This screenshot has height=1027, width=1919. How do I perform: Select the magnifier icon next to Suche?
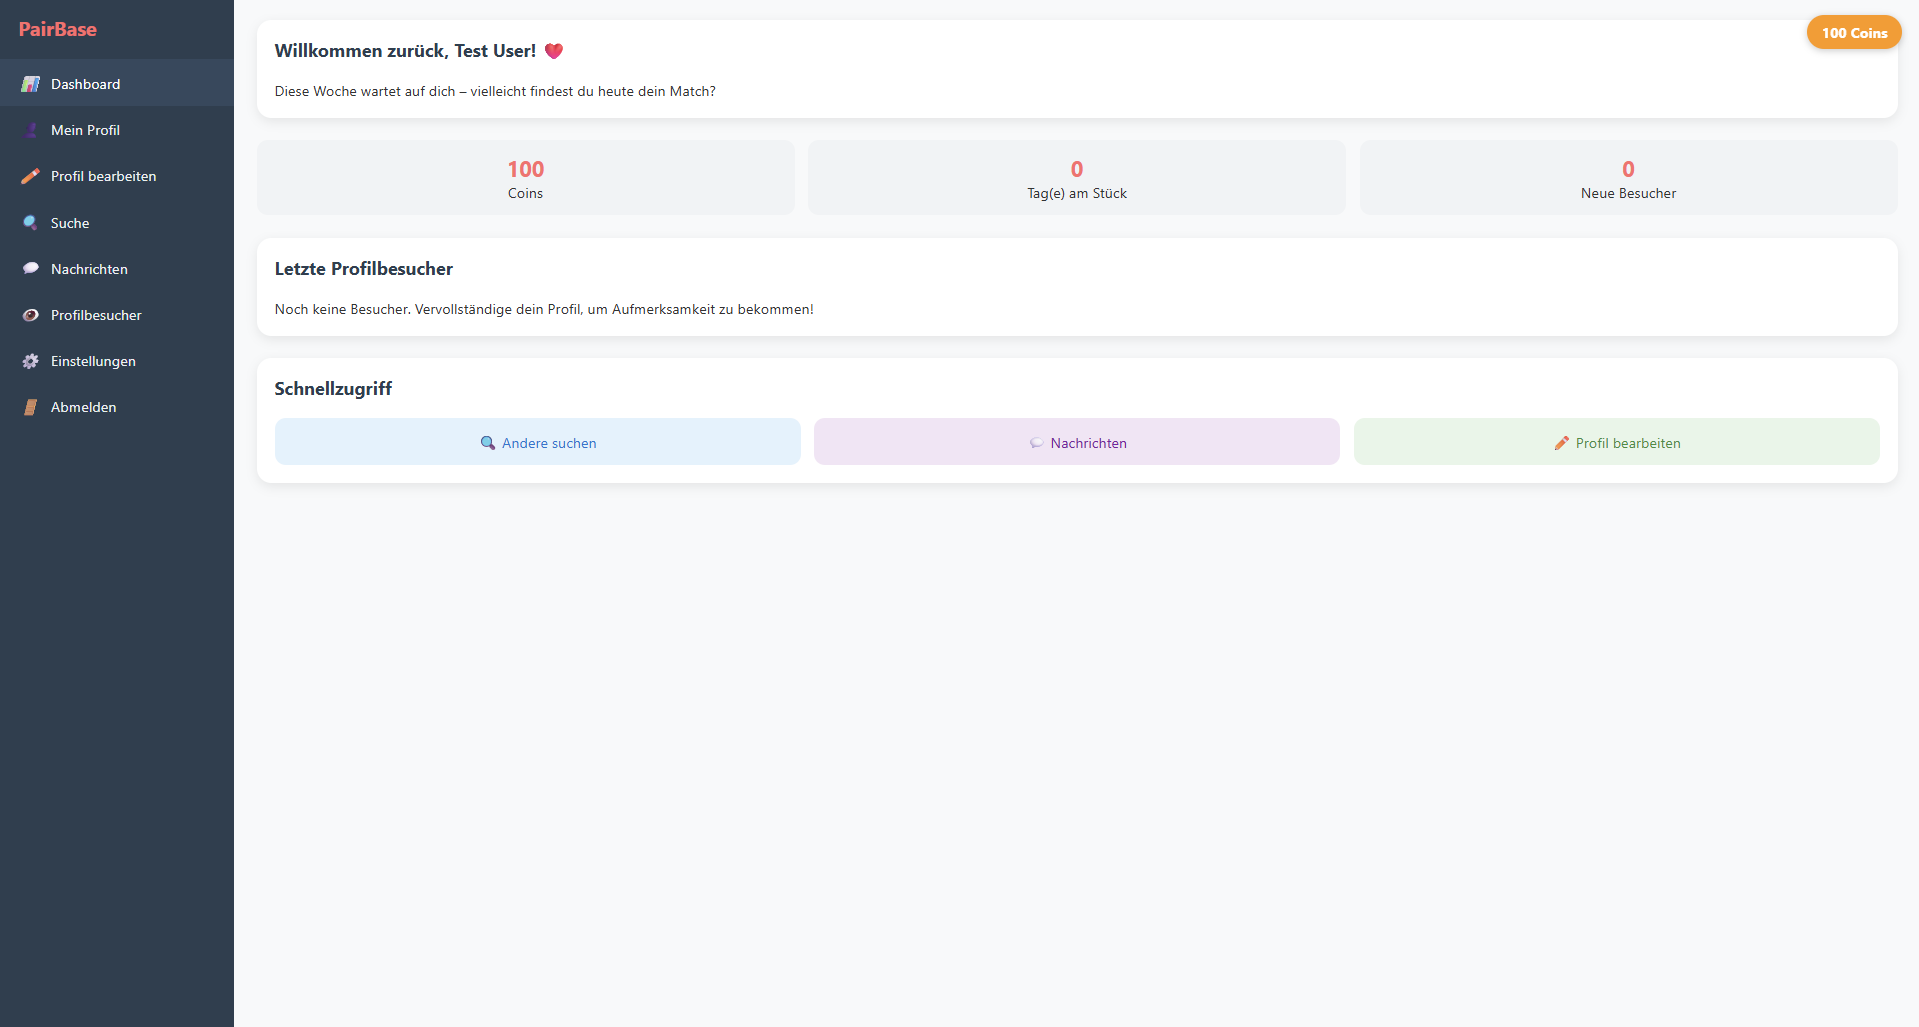point(30,222)
